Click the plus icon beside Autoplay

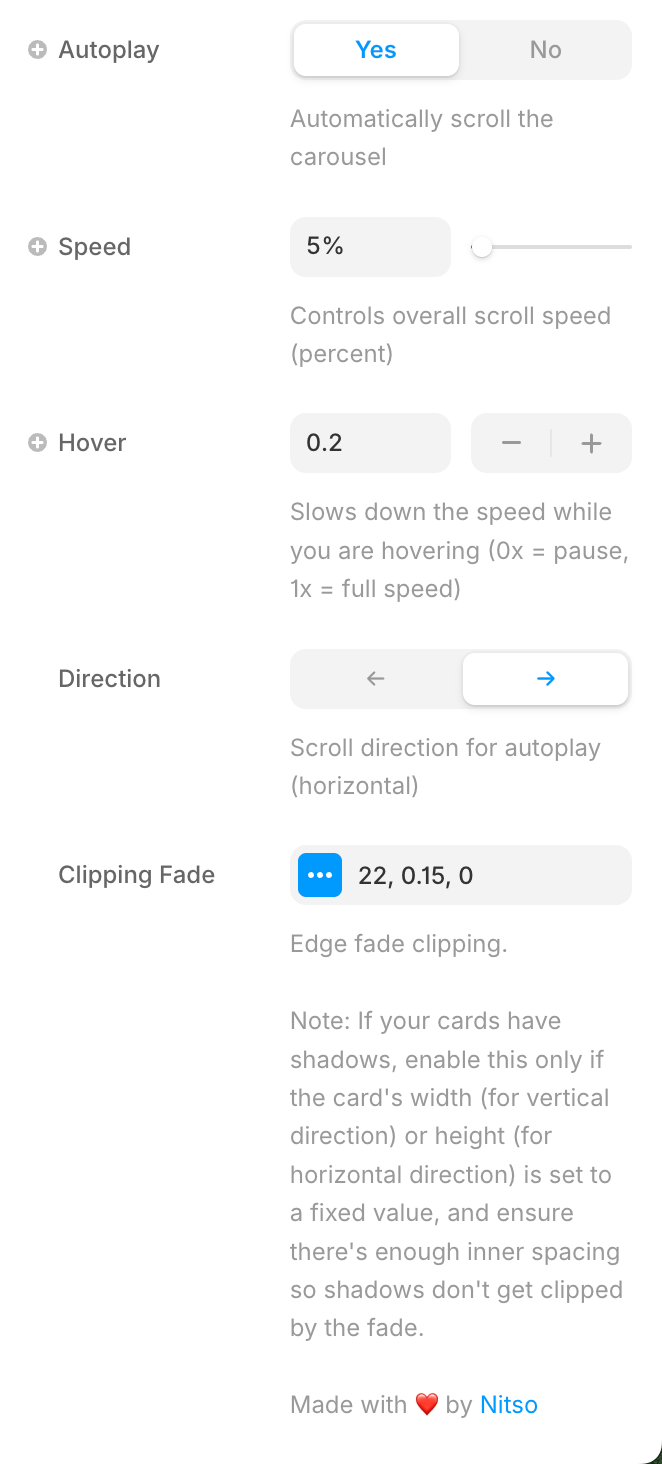[37, 50]
